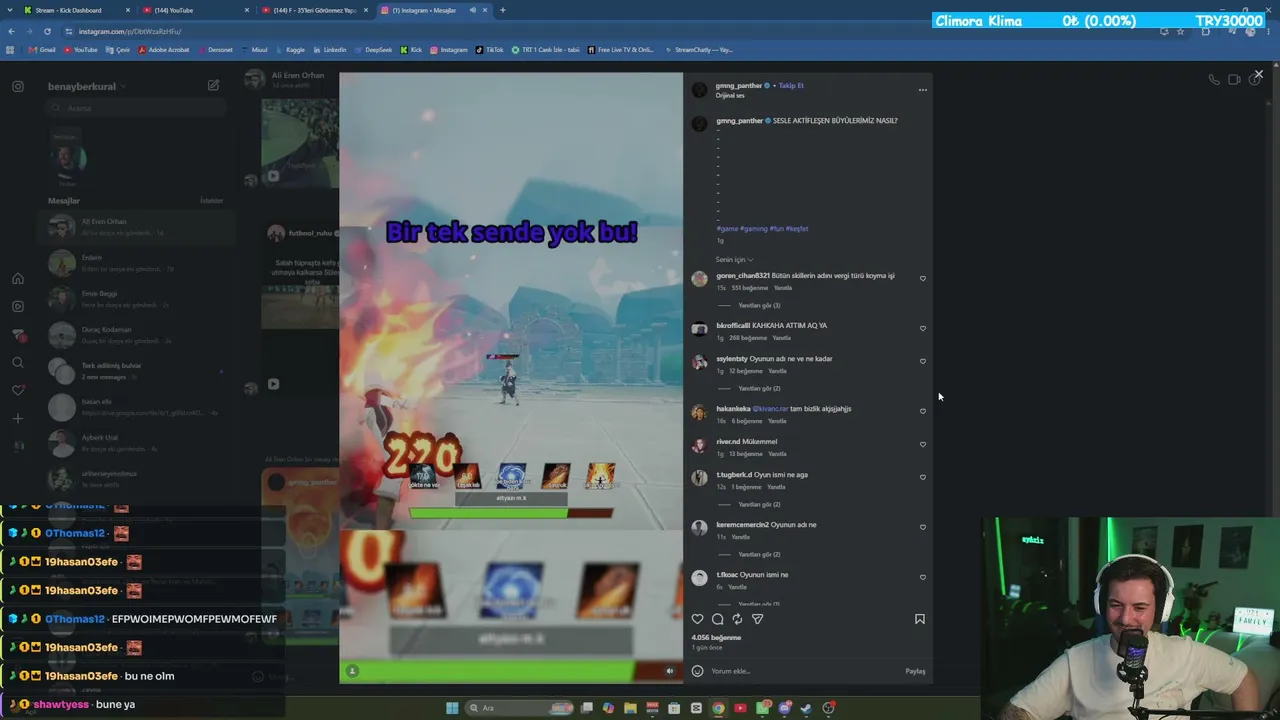Image resolution: width=1280 pixels, height=720 pixels.
Task: Focus the browser address bar
Action: coord(600,31)
